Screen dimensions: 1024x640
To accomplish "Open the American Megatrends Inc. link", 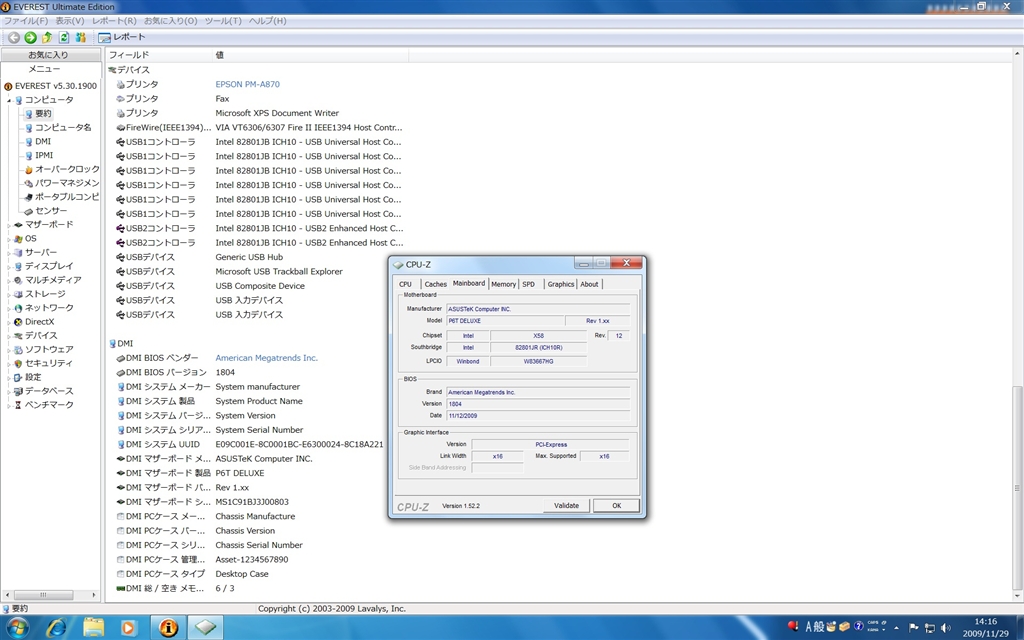I will click(x=266, y=358).
